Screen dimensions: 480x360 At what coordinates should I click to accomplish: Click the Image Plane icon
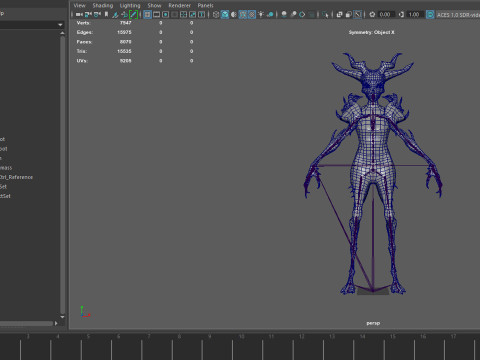click(x=115, y=14)
